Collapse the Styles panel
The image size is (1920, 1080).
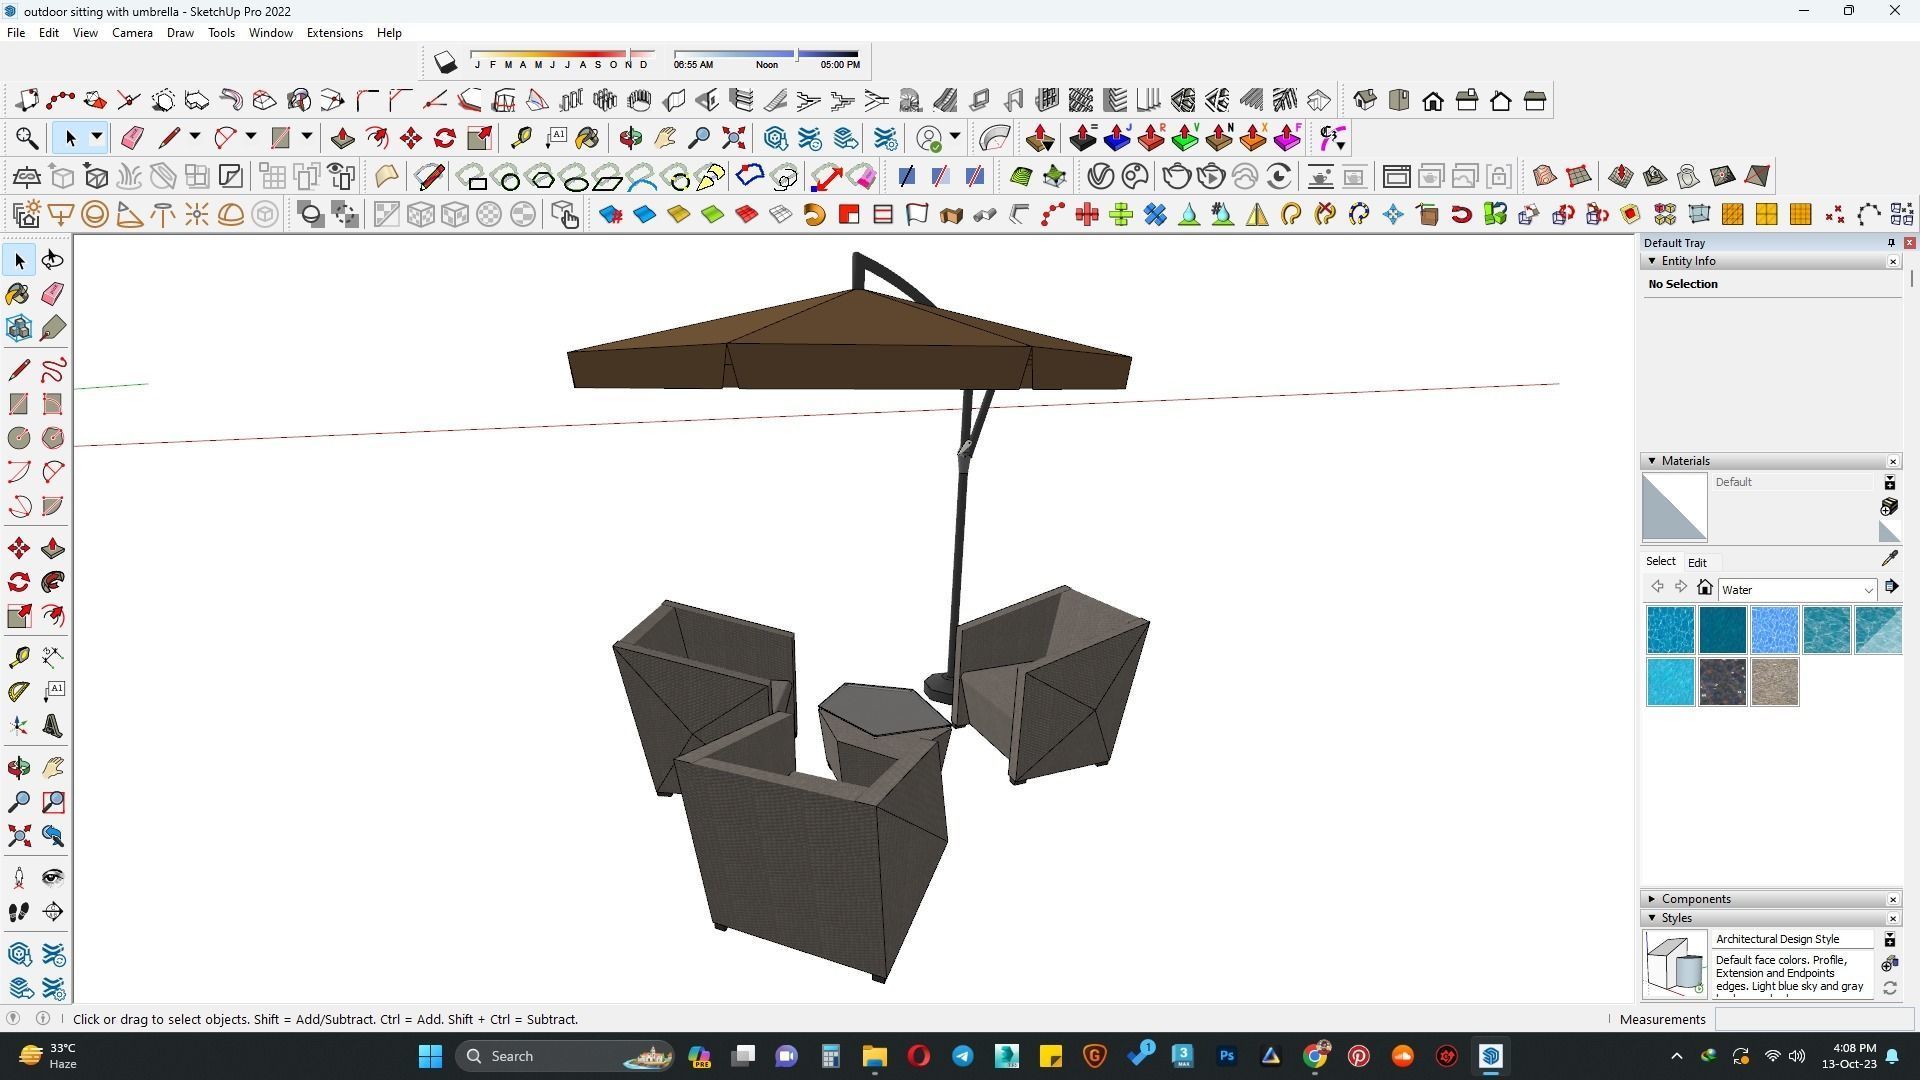click(1652, 918)
